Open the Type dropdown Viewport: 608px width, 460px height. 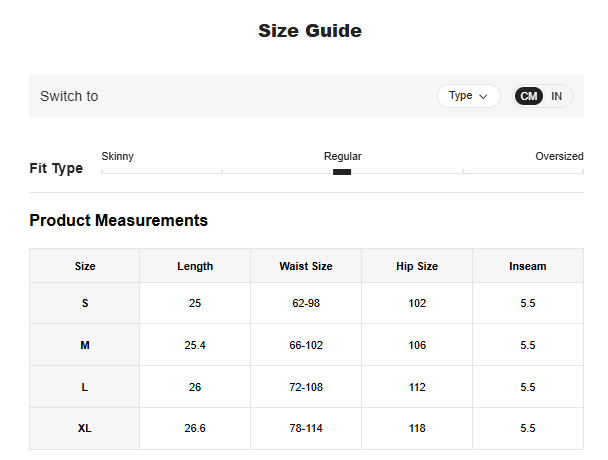click(468, 96)
